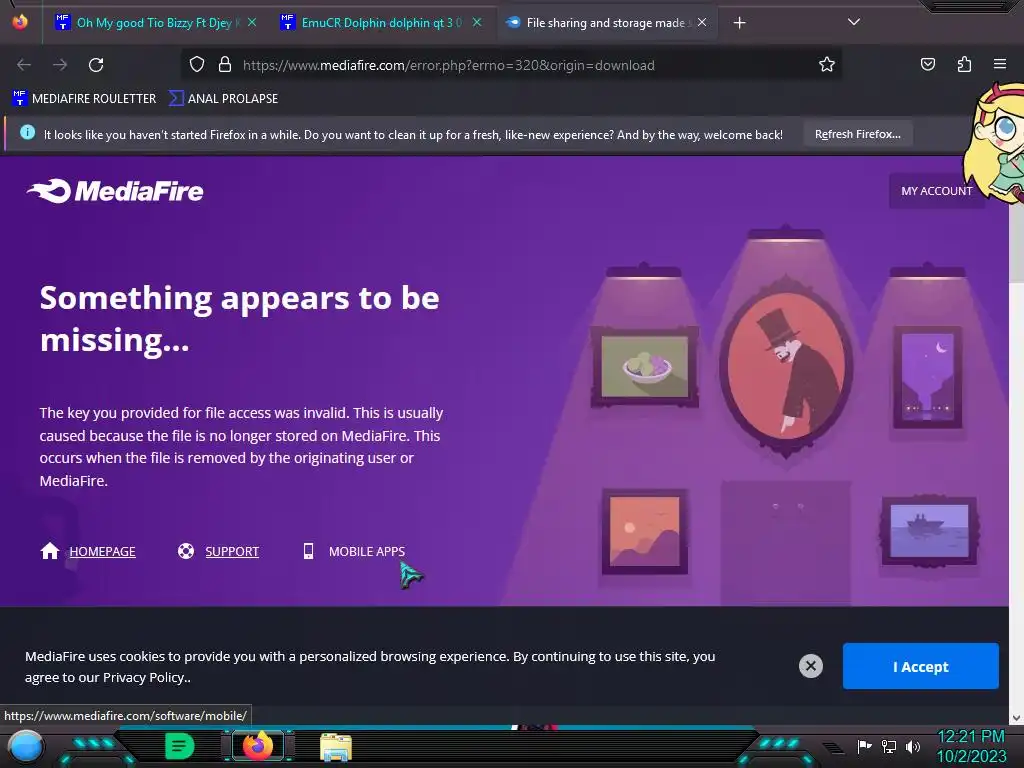Switch to the 'EmuCR Dolphin' tab

[x=381, y=23]
